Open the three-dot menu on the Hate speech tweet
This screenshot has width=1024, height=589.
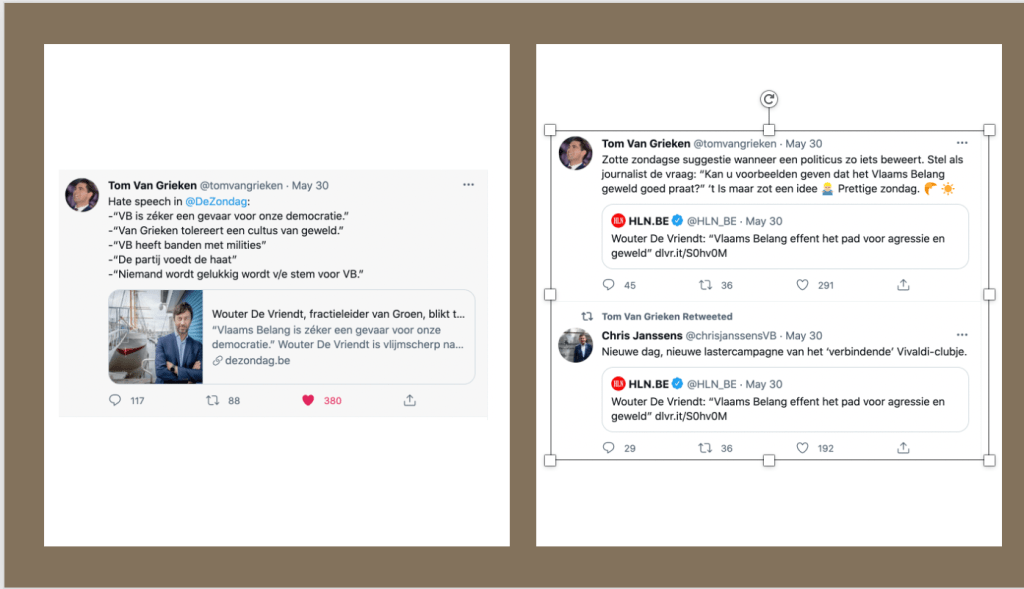[468, 185]
